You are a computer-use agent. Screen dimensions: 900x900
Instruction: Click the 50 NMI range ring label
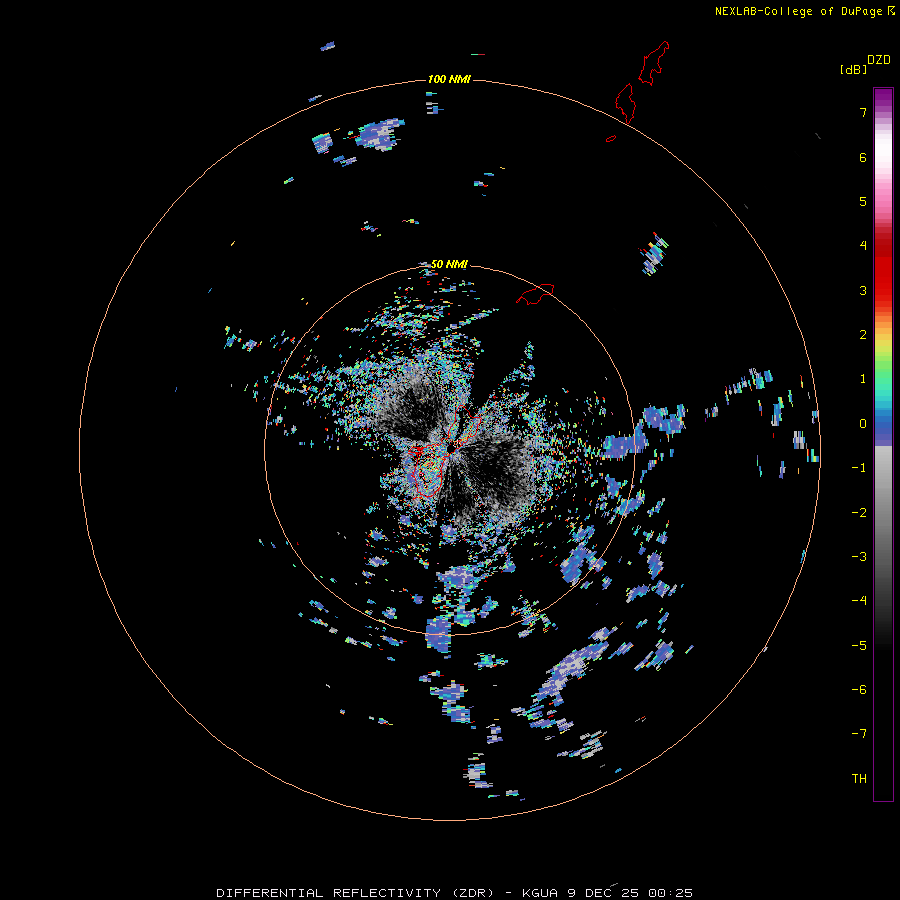(x=449, y=264)
